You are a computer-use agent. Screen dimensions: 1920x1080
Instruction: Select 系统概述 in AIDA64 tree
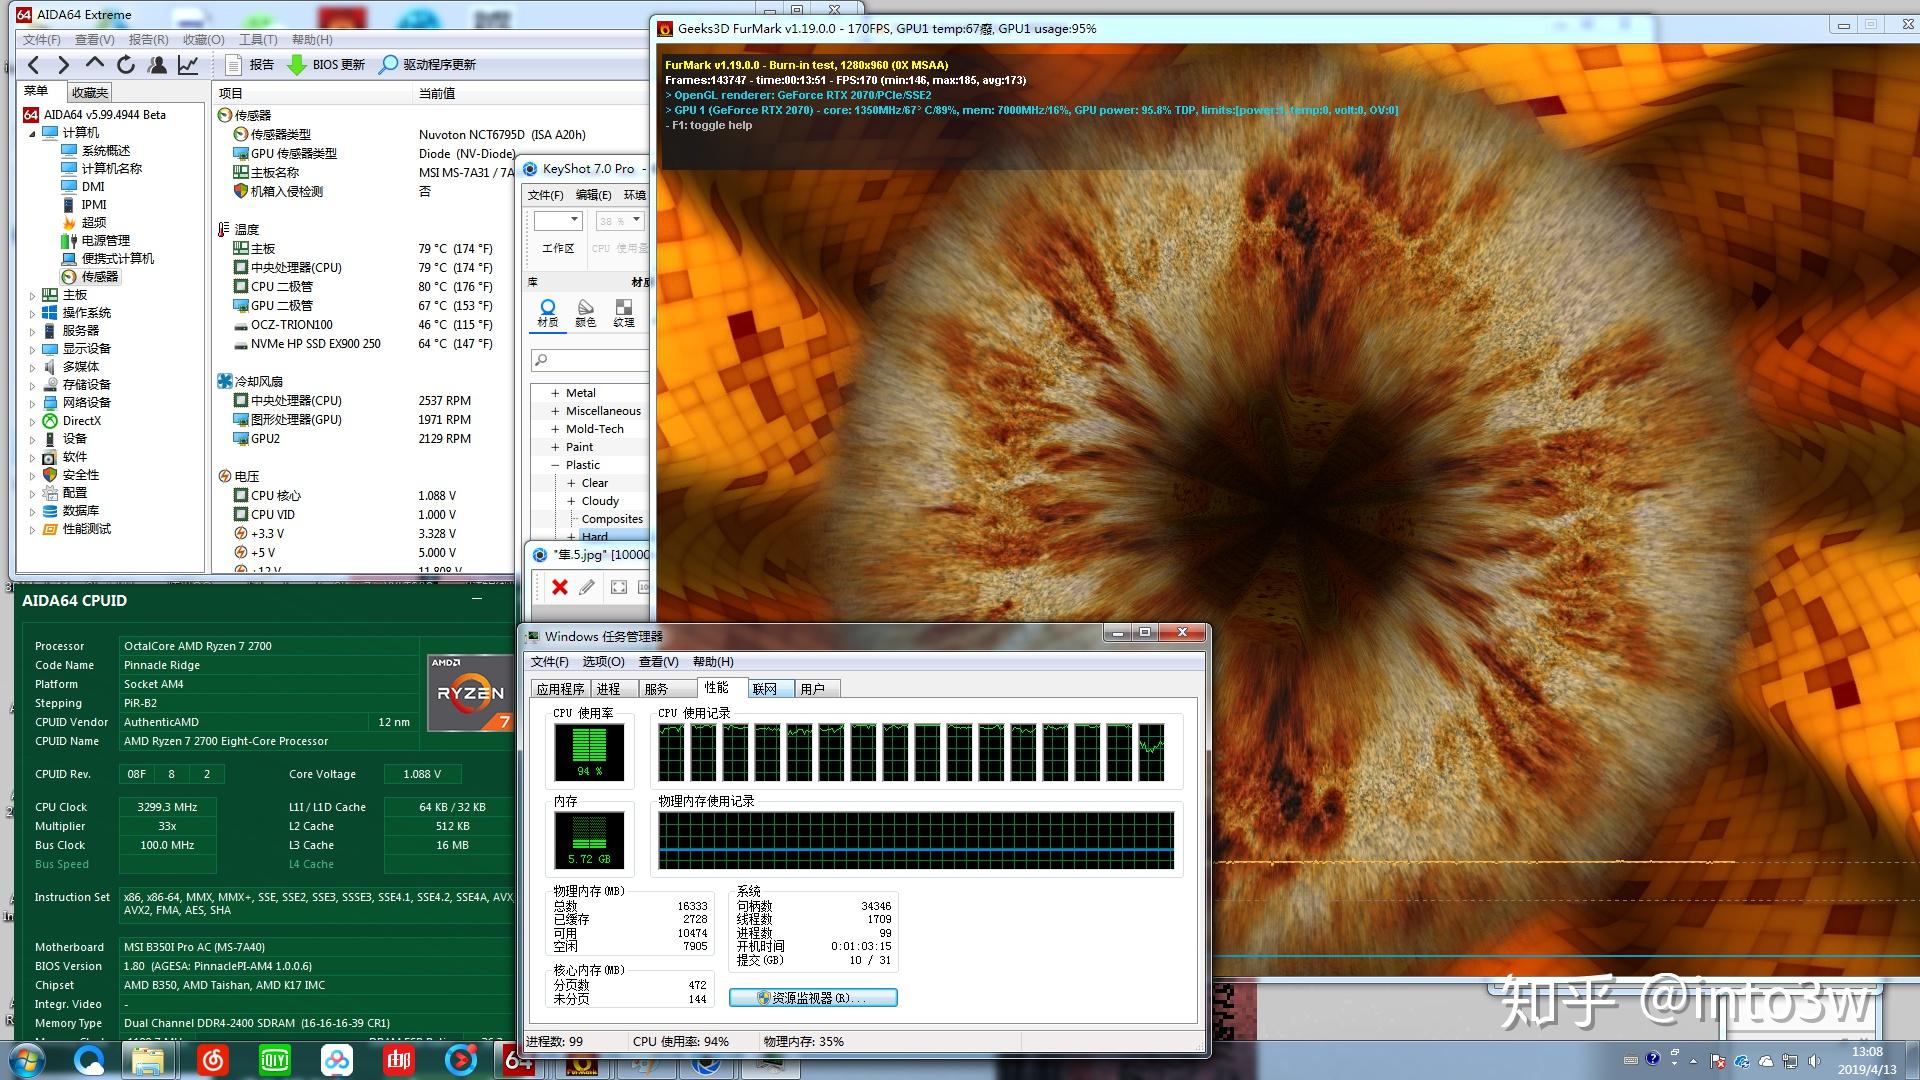tap(105, 151)
